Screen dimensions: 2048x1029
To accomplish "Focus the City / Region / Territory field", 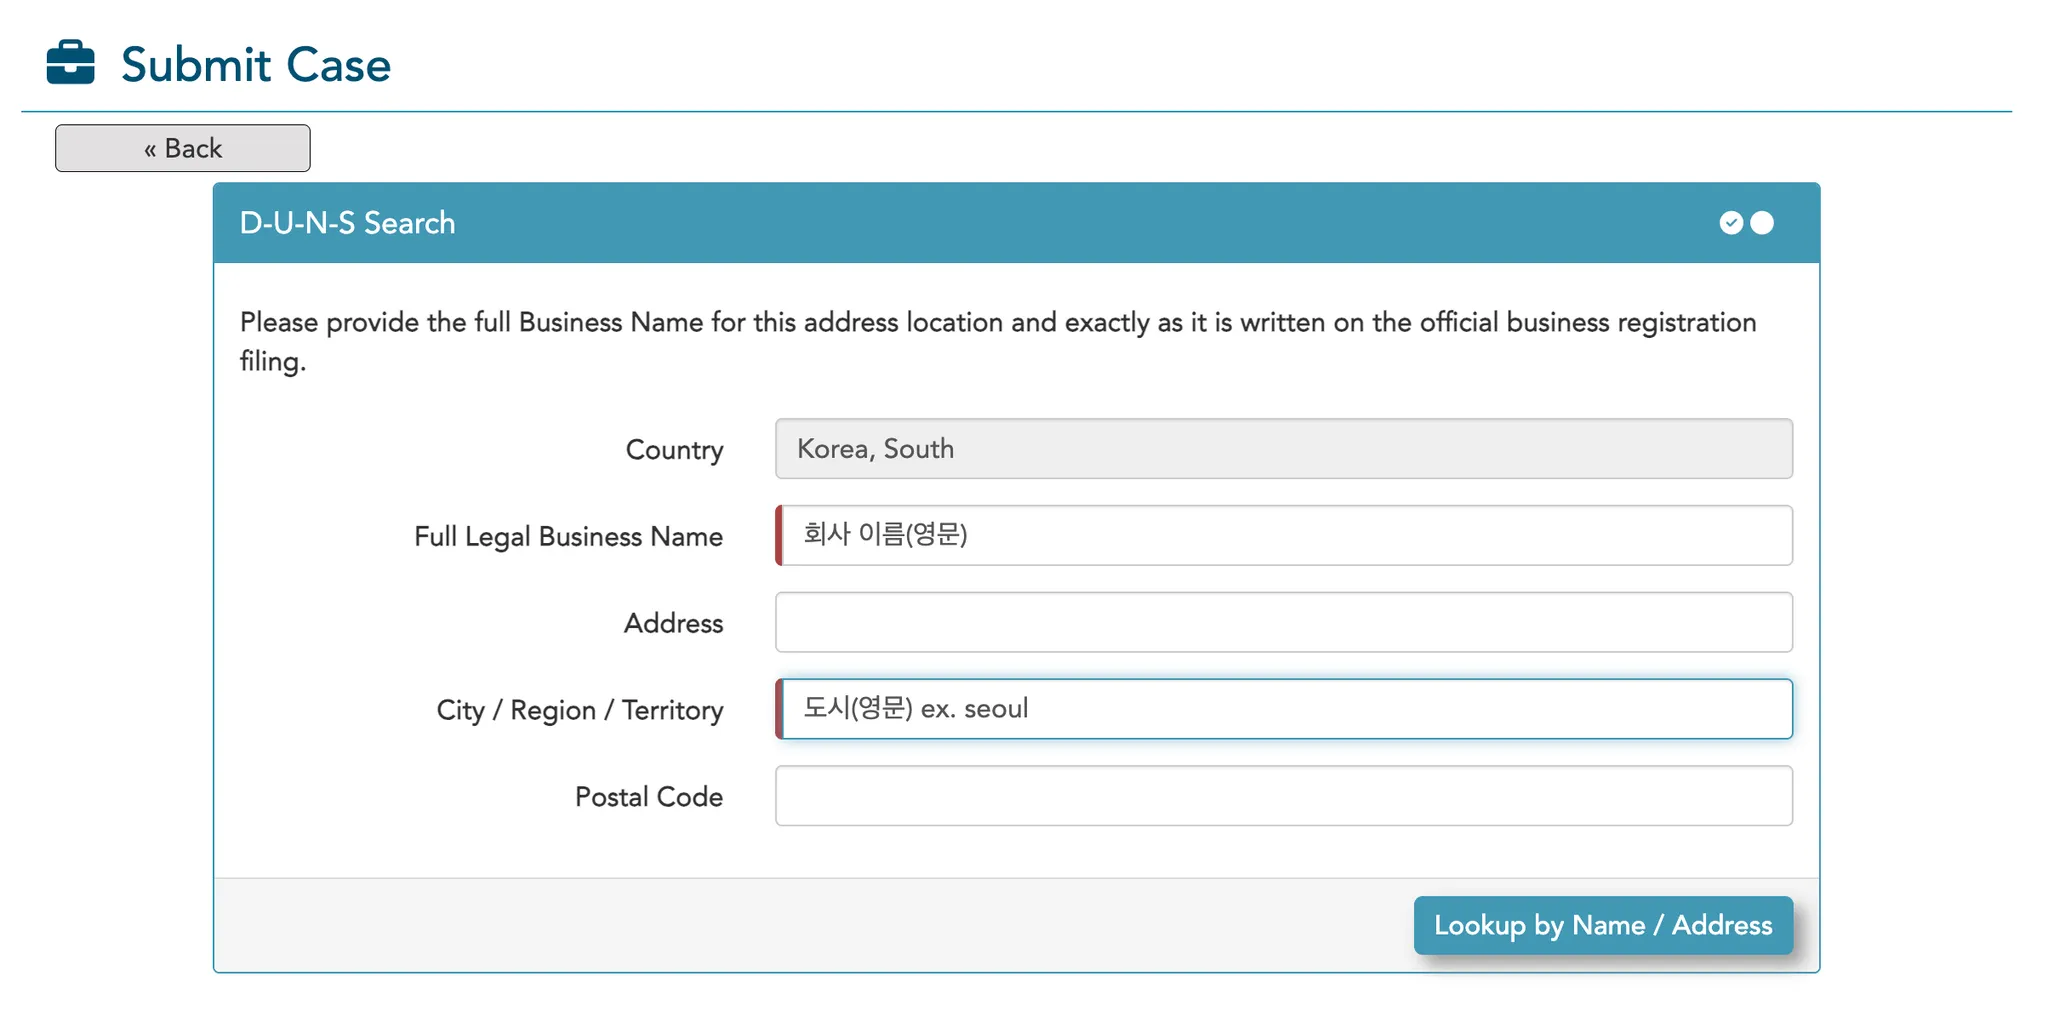I will click(1284, 709).
